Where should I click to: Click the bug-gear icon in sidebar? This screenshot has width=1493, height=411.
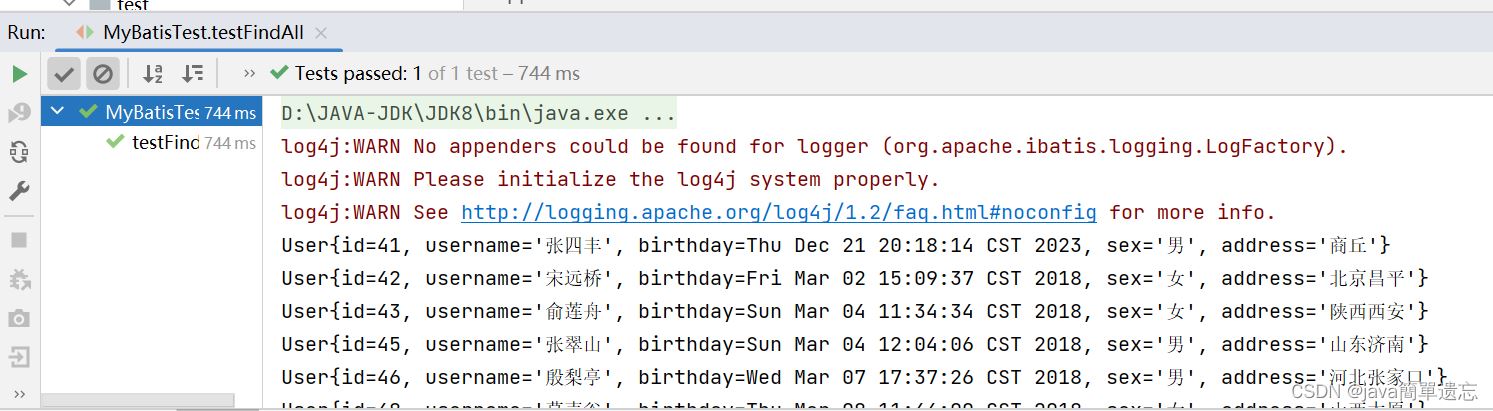(19, 279)
